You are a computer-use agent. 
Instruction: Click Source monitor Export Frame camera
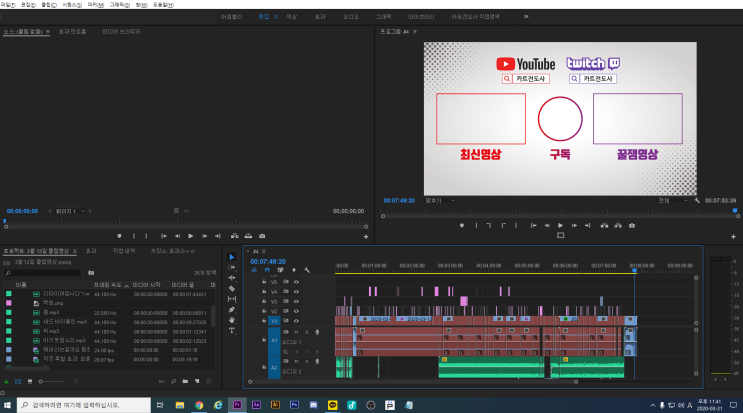pyautogui.click(x=262, y=236)
